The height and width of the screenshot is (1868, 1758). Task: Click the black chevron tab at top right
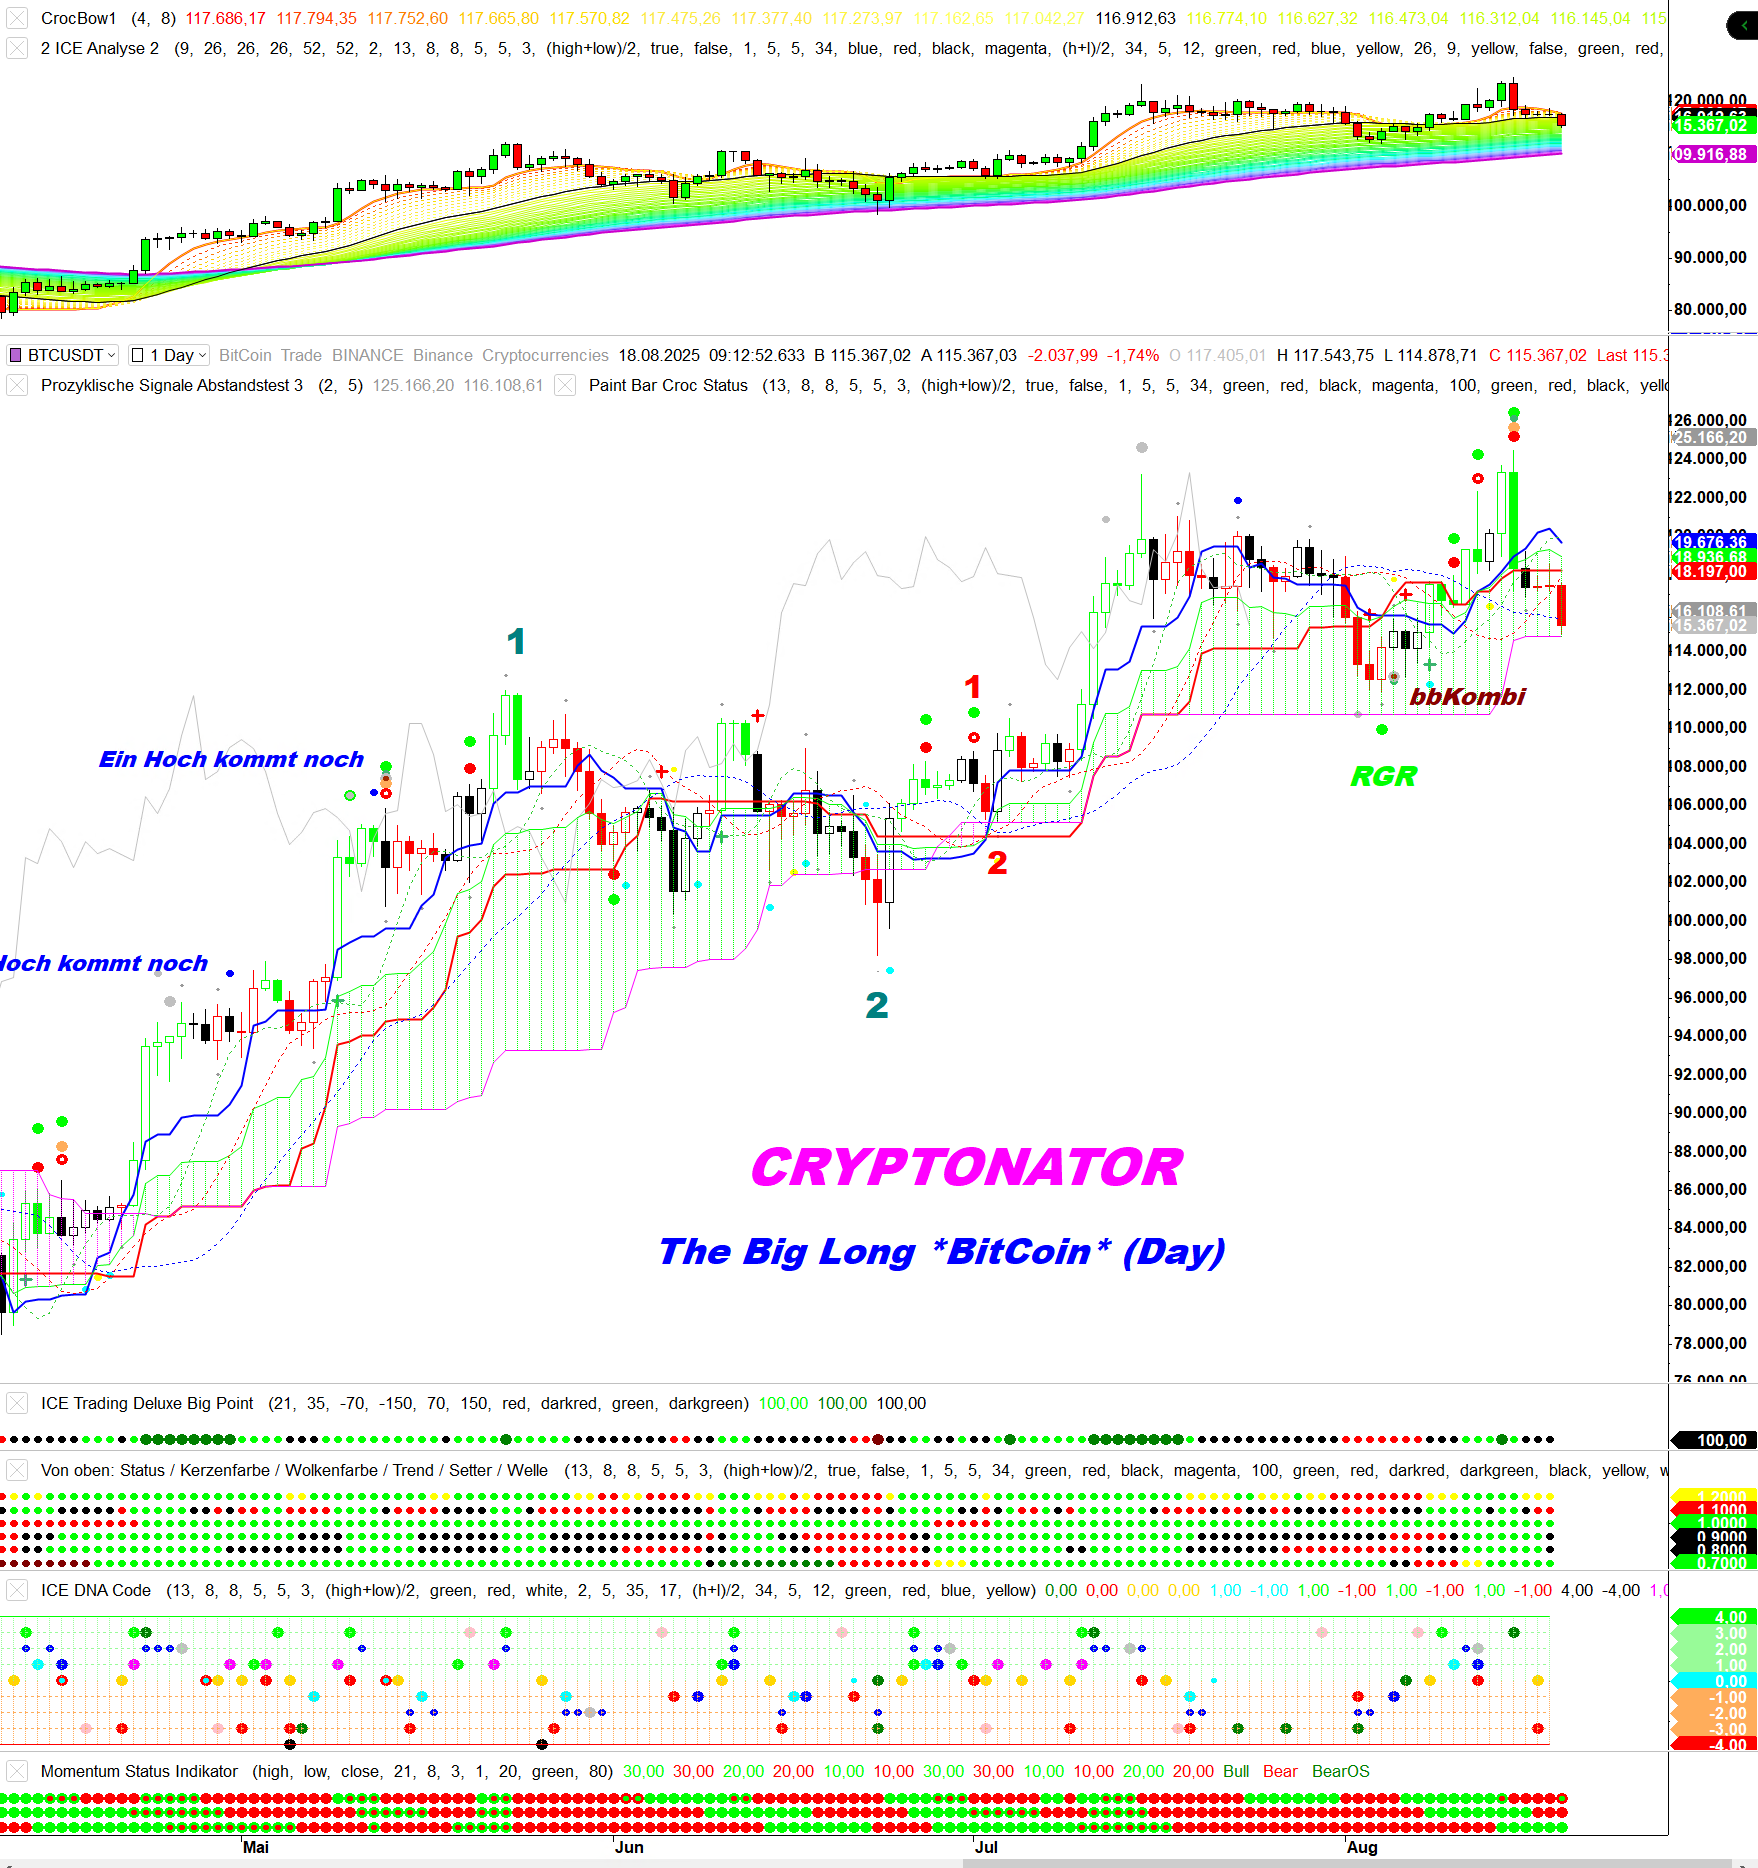pos(1742,25)
